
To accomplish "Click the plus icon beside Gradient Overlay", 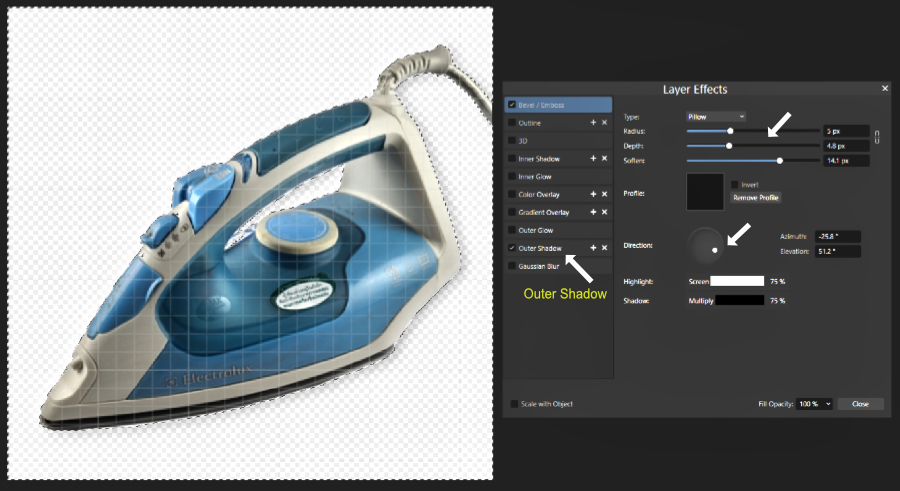I will tap(593, 213).
